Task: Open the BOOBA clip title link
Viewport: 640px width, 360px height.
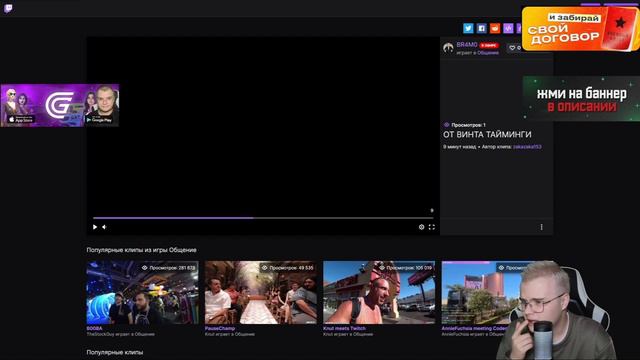Action: pyautogui.click(x=94, y=328)
